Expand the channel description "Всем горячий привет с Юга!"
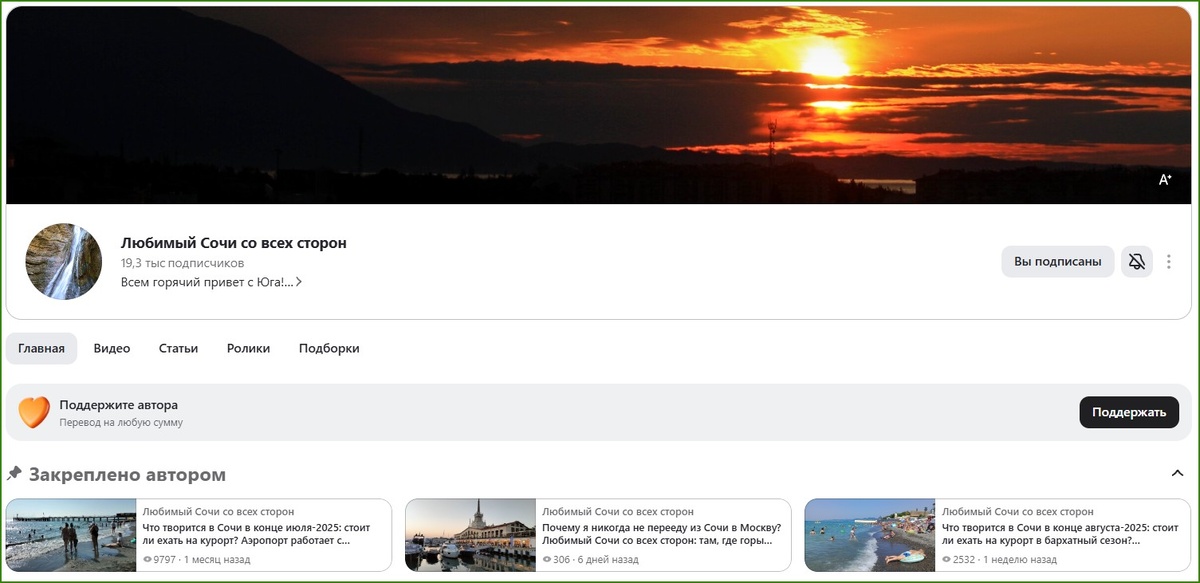 point(211,282)
